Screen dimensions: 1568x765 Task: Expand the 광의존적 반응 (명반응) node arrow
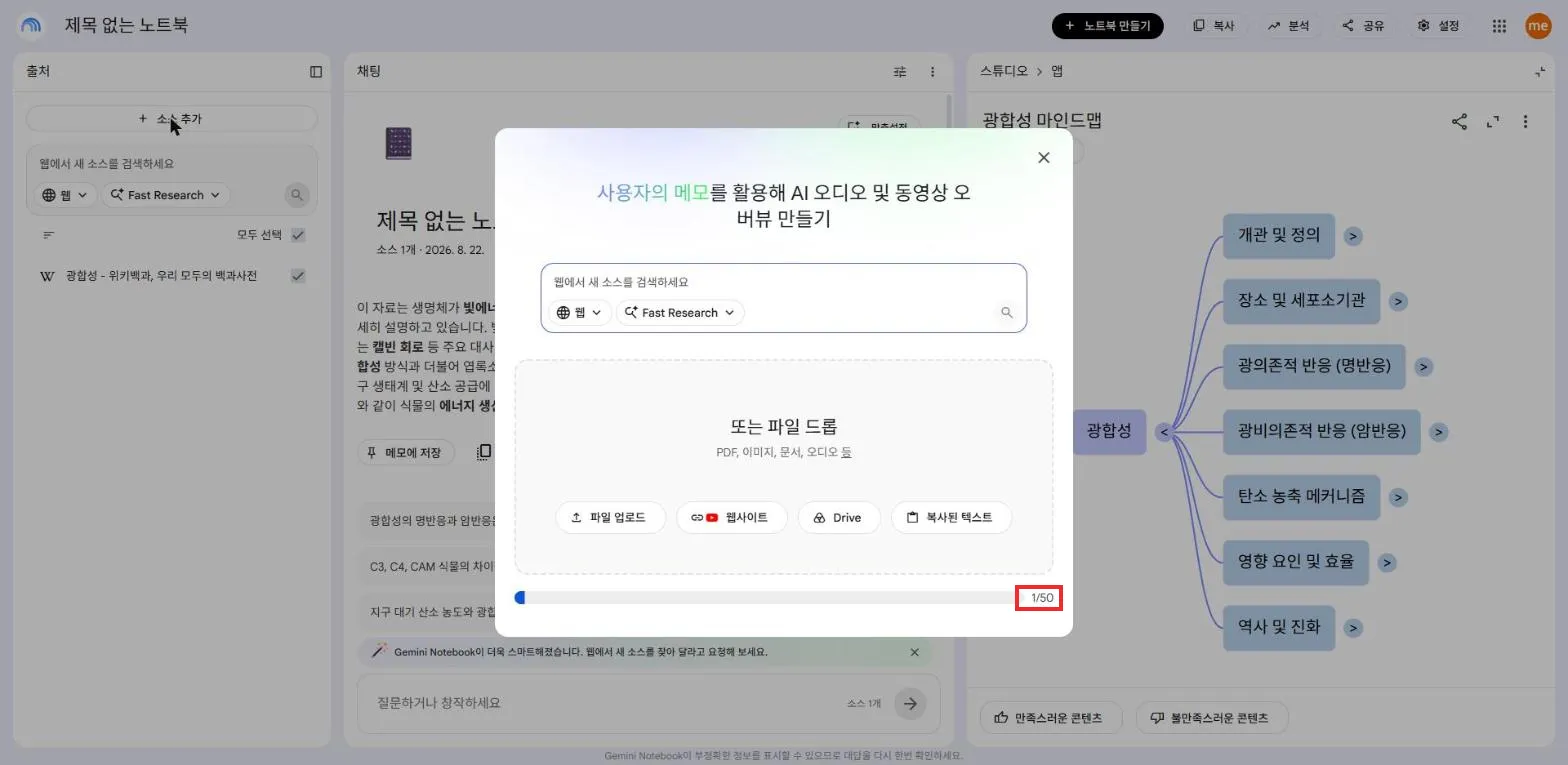point(1423,367)
